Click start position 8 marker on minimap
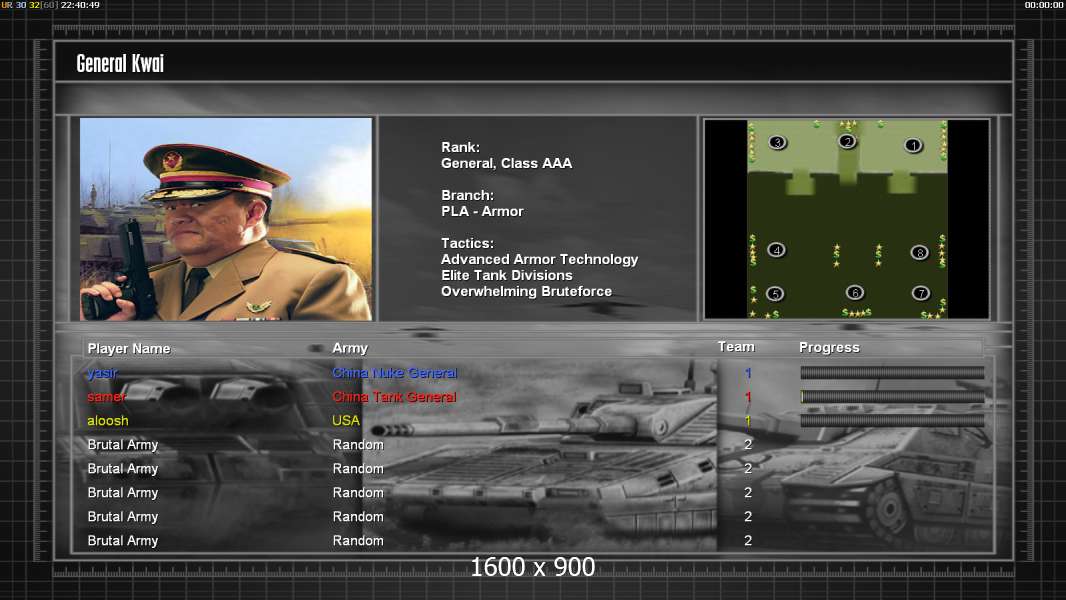 (919, 253)
